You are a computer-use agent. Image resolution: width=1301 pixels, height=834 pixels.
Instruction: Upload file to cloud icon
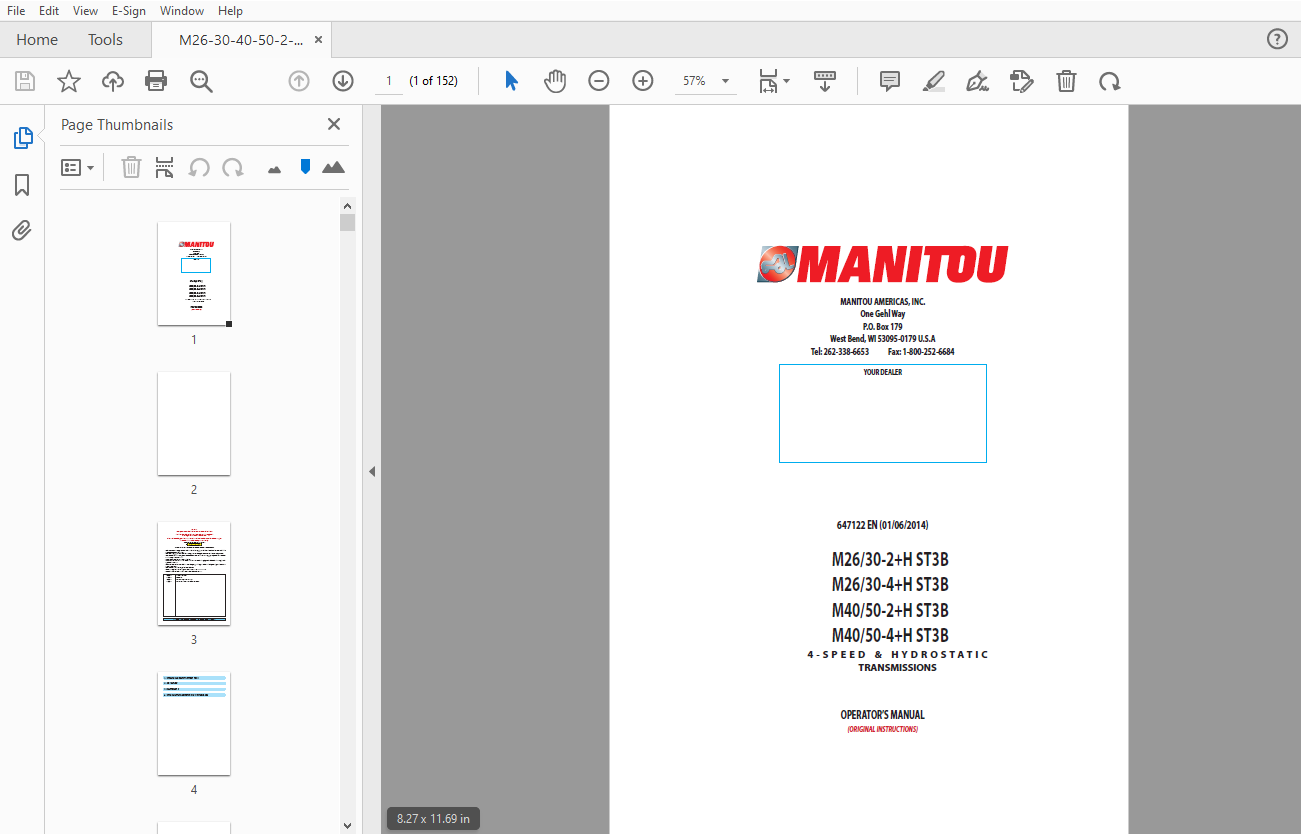[x=113, y=81]
